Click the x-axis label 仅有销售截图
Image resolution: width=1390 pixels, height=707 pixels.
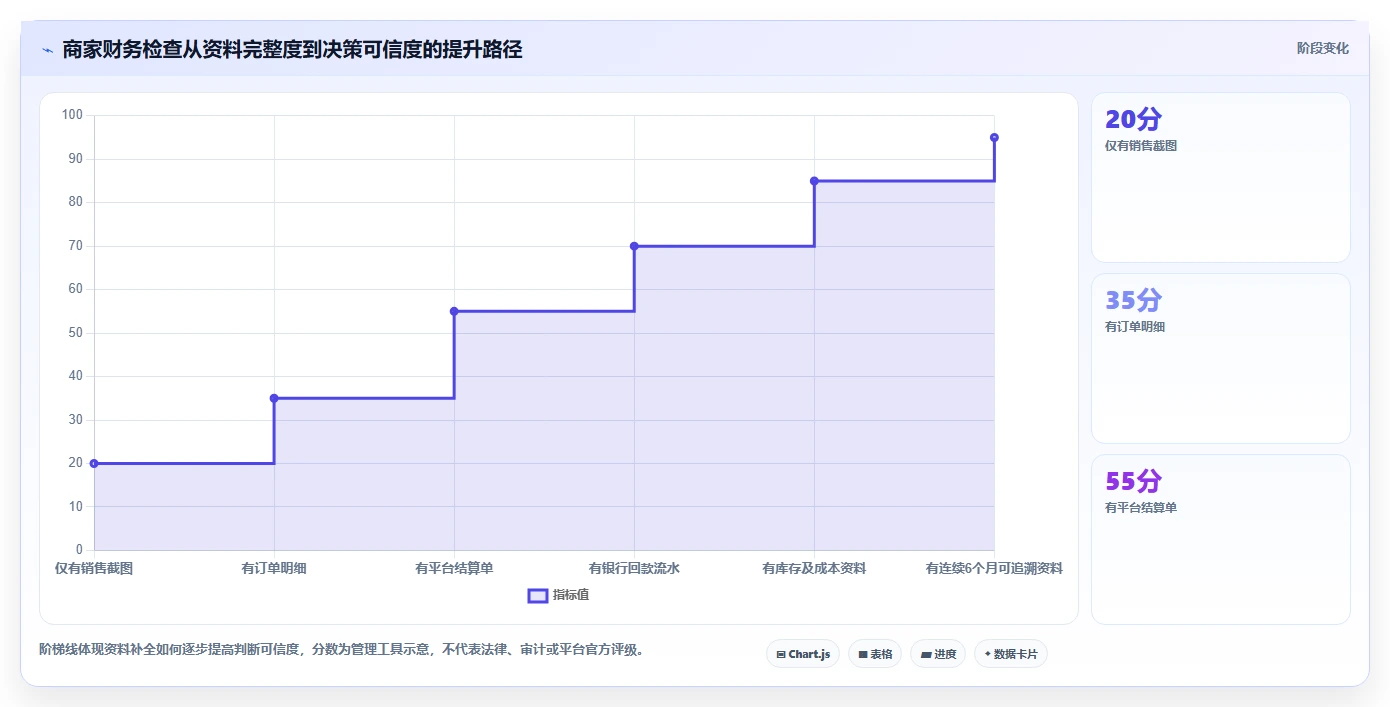pos(94,568)
